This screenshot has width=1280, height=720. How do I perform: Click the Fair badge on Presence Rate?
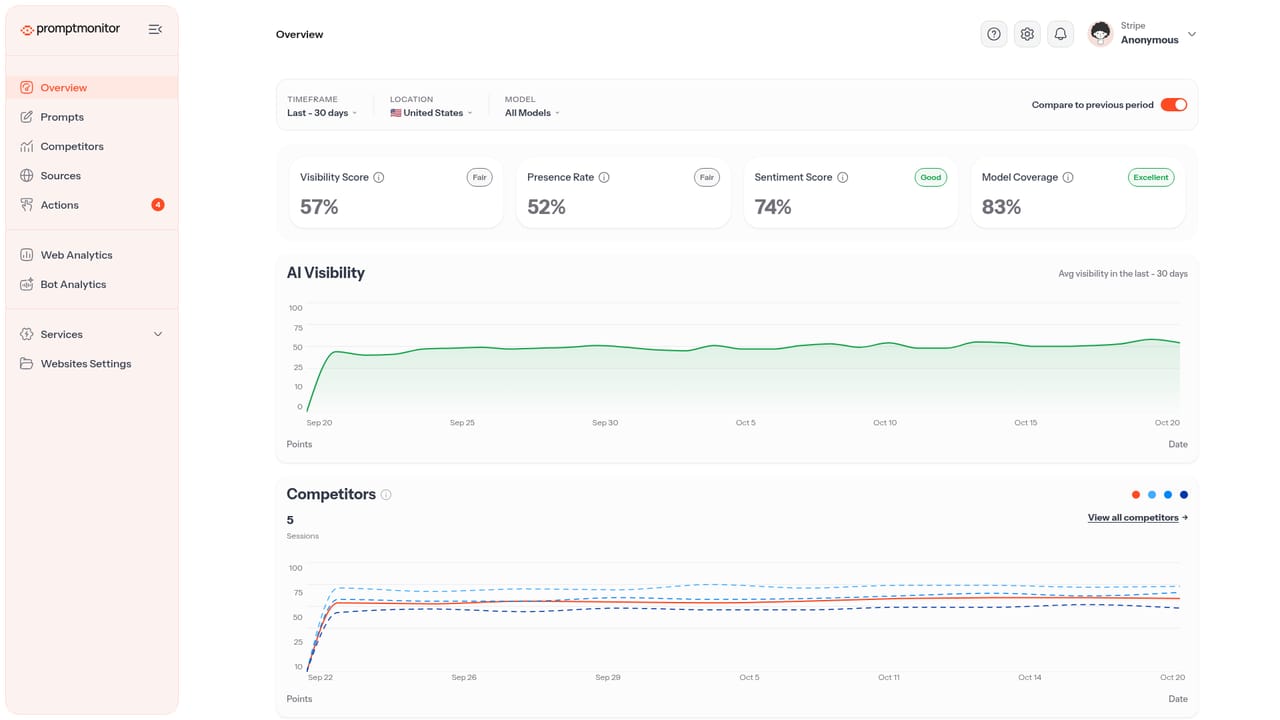coord(707,177)
